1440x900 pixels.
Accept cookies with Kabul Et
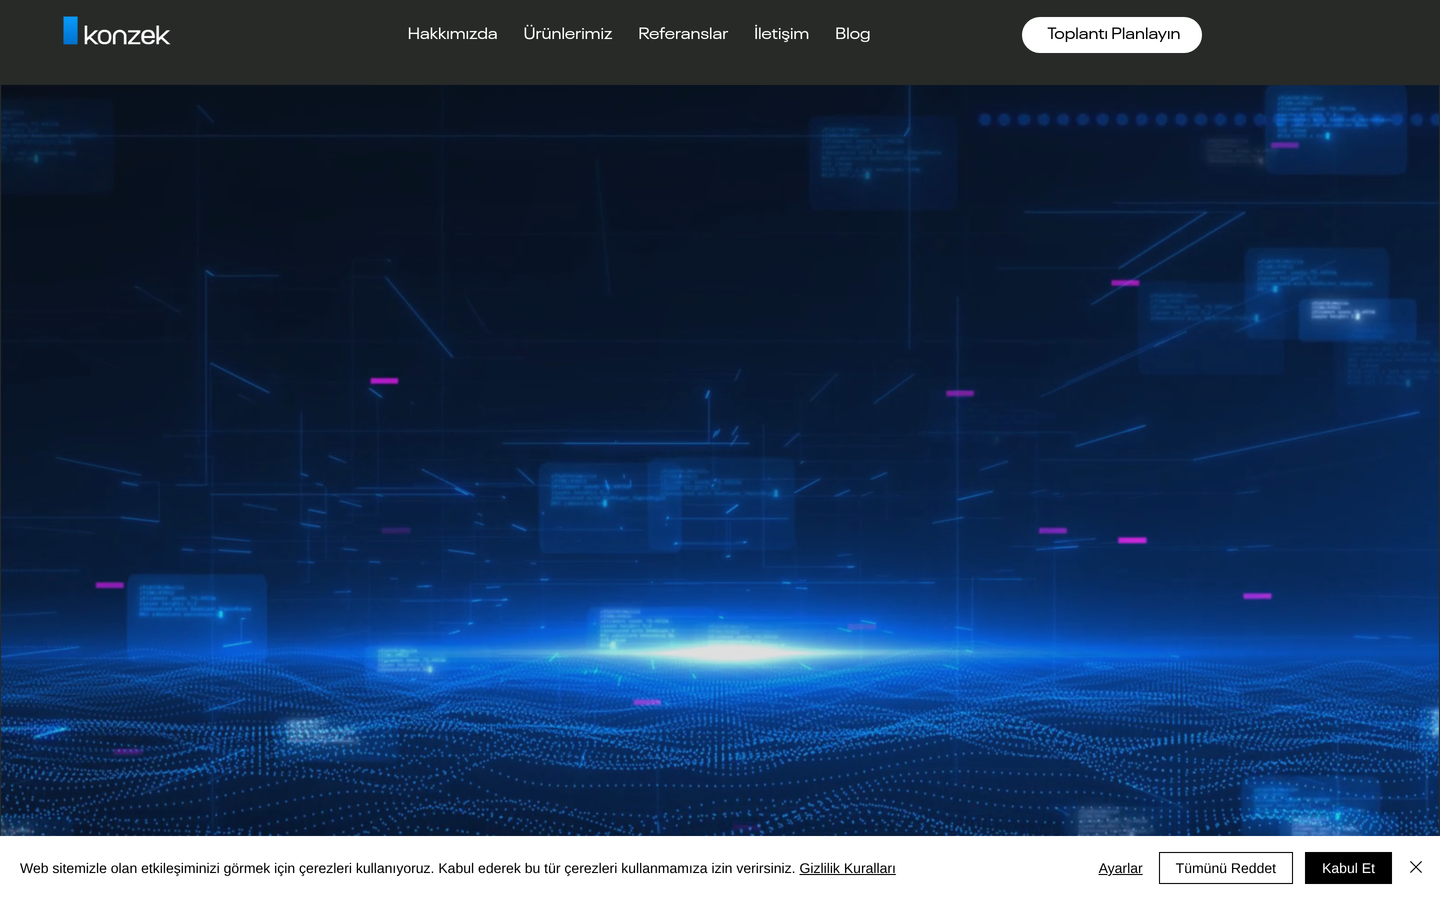[x=1348, y=868]
